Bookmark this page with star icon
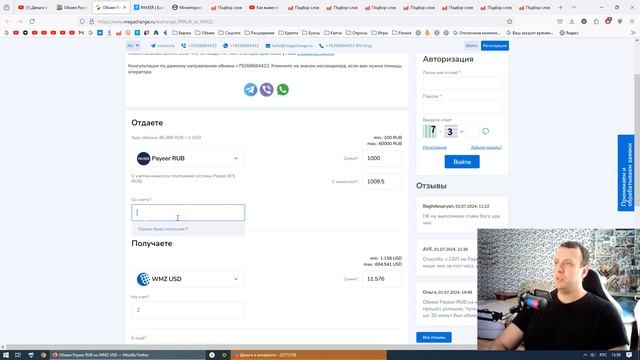The height and width of the screenshot is (360, 640). tap(509, 21)
